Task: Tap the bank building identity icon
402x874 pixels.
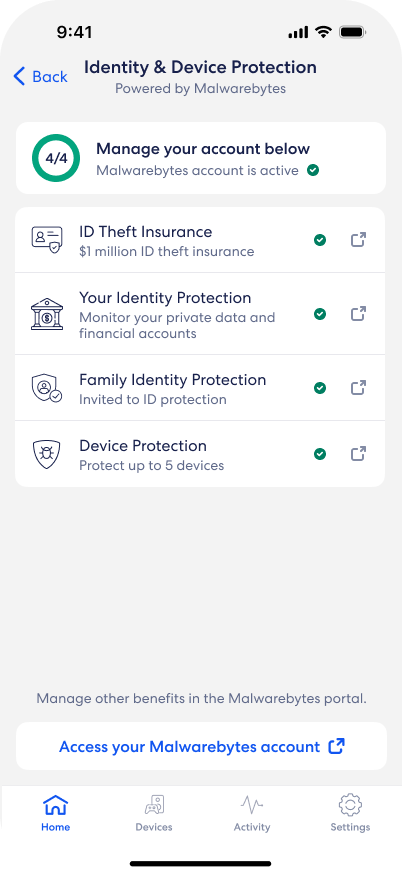Action: (x=47, y=314)
